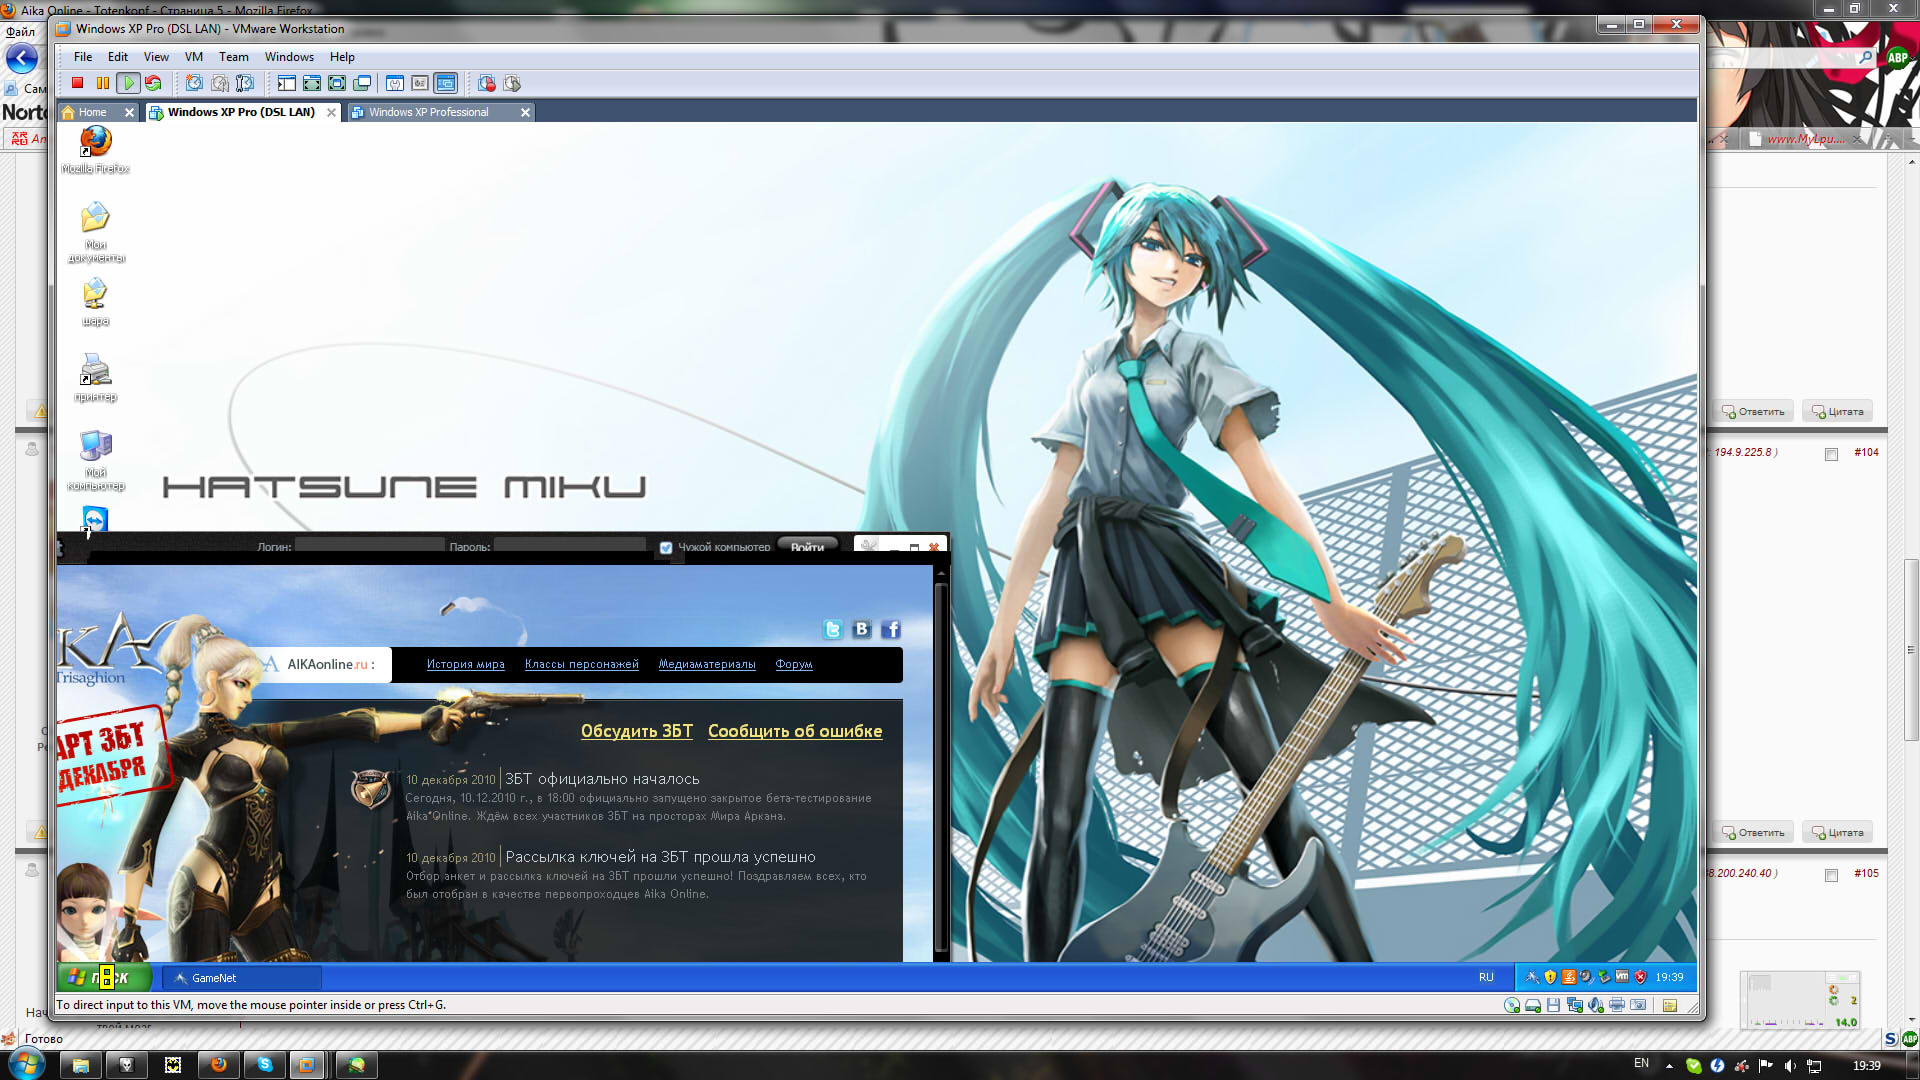Click the sound card status icon

pyautogui.click(x=1596, y=1006)
